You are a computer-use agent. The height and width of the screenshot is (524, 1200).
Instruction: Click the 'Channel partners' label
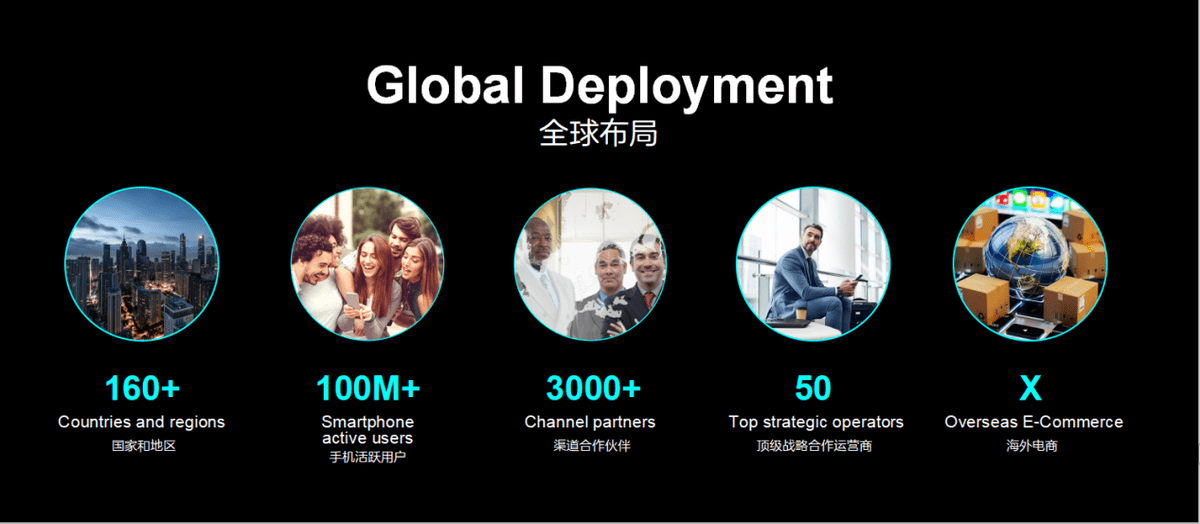pos(590,422)
